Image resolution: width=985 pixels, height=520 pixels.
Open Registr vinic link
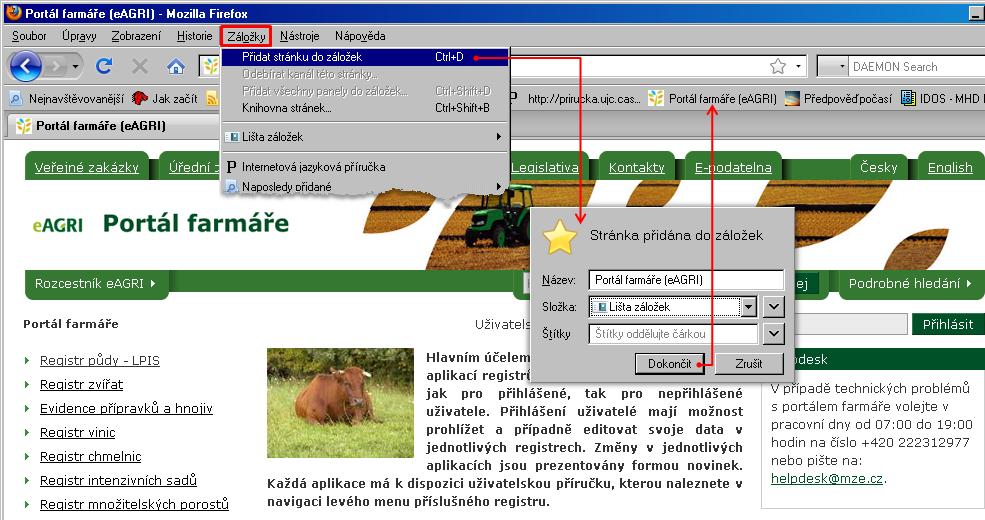(x=78, y=432)
